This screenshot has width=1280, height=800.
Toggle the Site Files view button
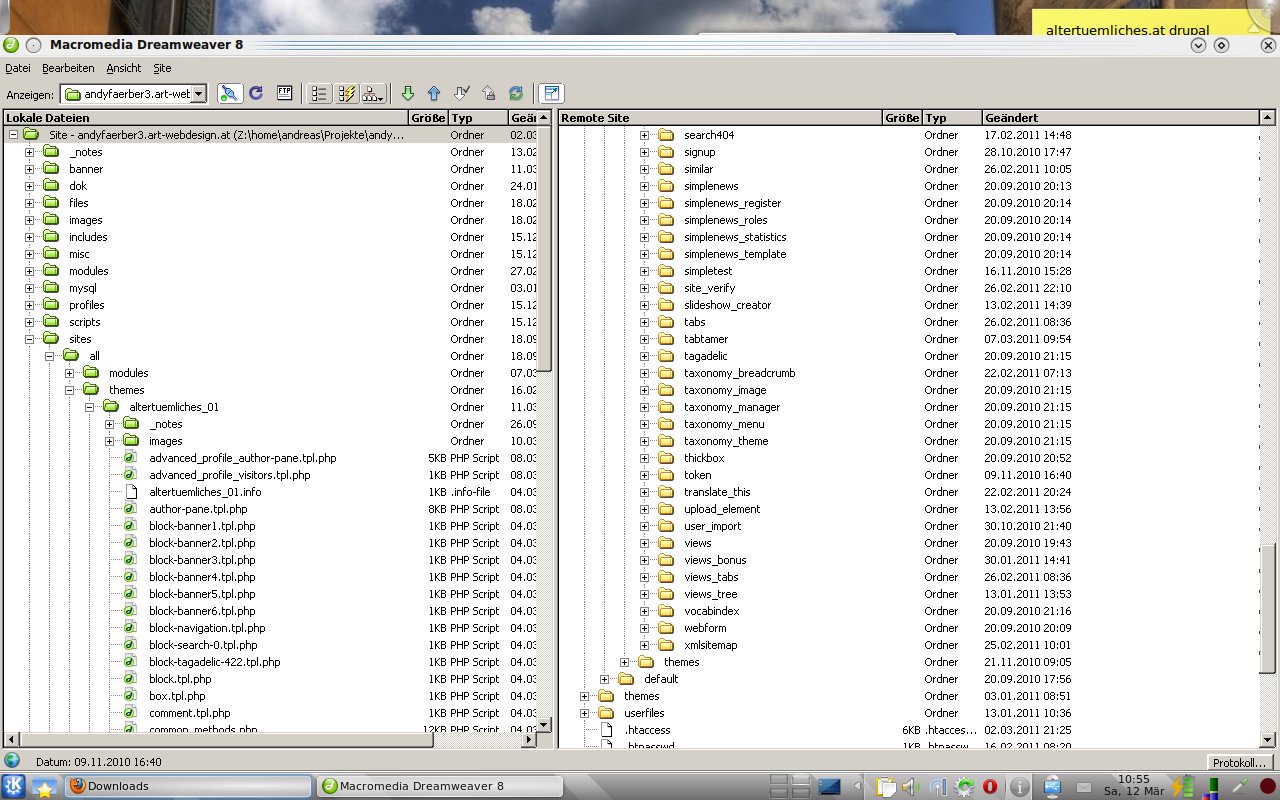pos(319,93)
